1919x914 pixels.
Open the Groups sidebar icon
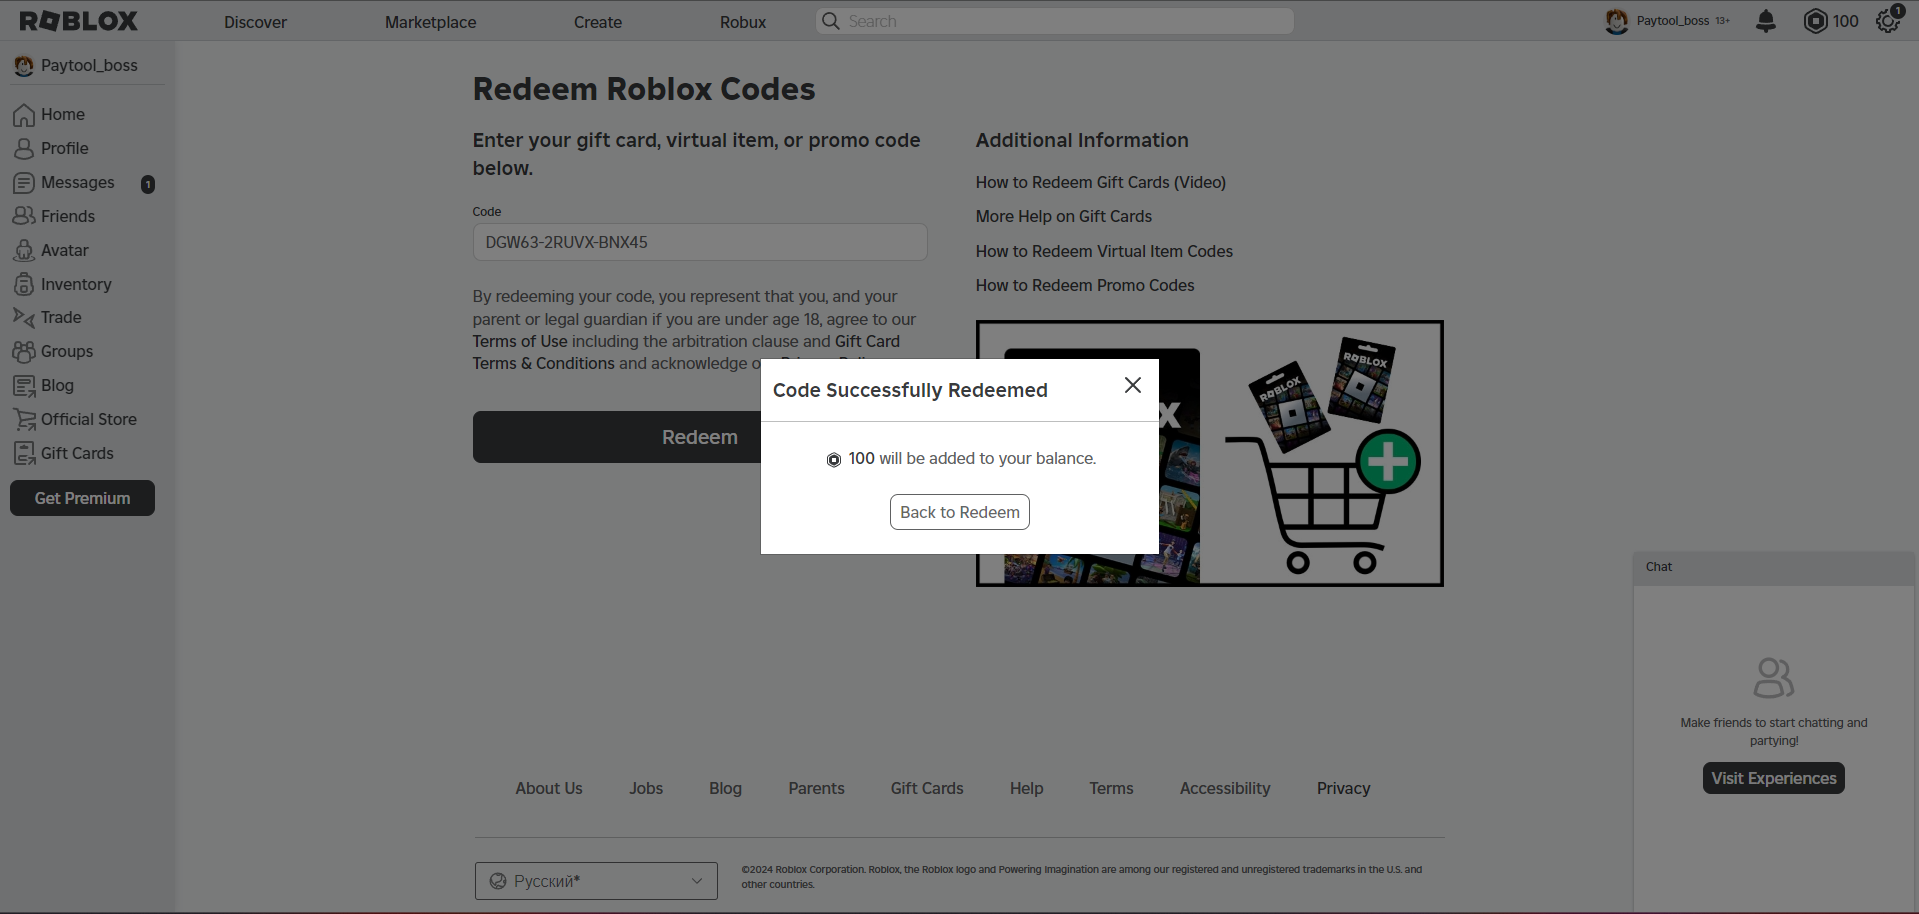[x=24, y=351]
